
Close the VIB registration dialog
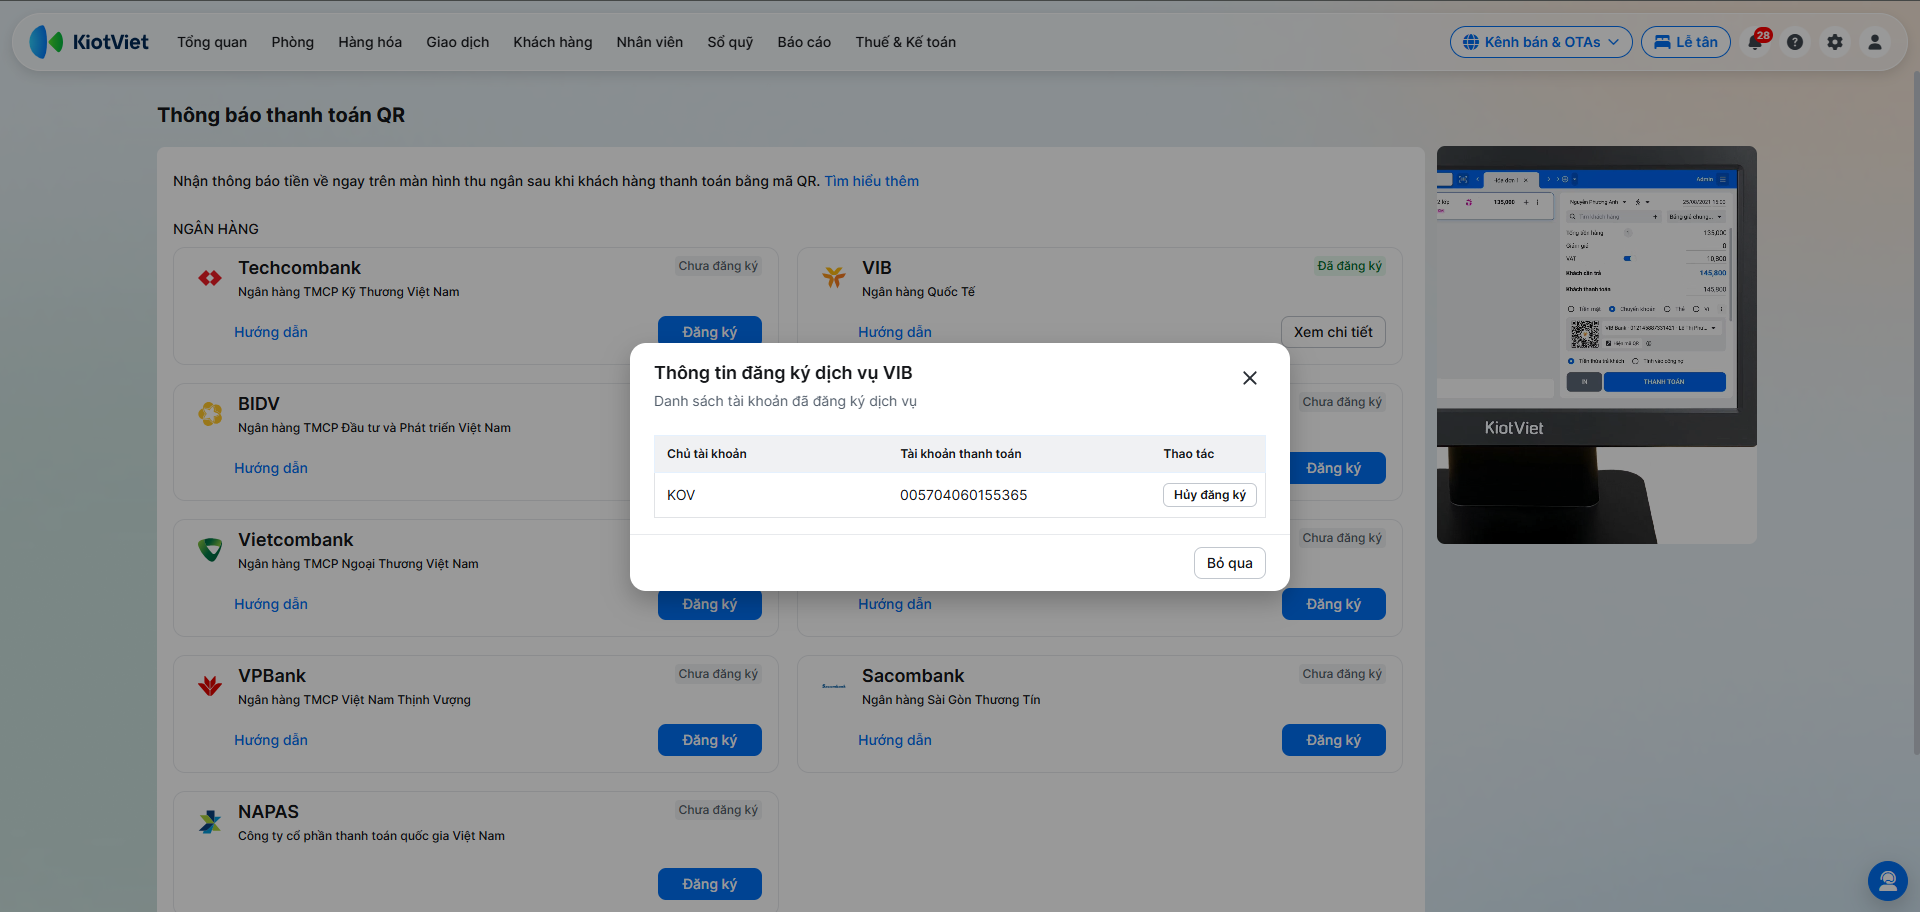click(x=1250, y=378)
